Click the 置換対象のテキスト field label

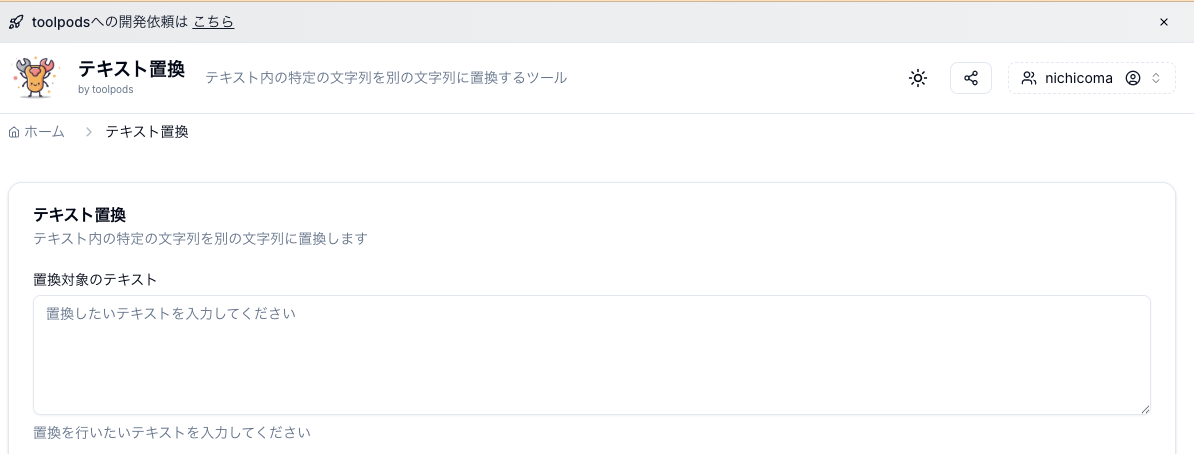click(95, 279)
